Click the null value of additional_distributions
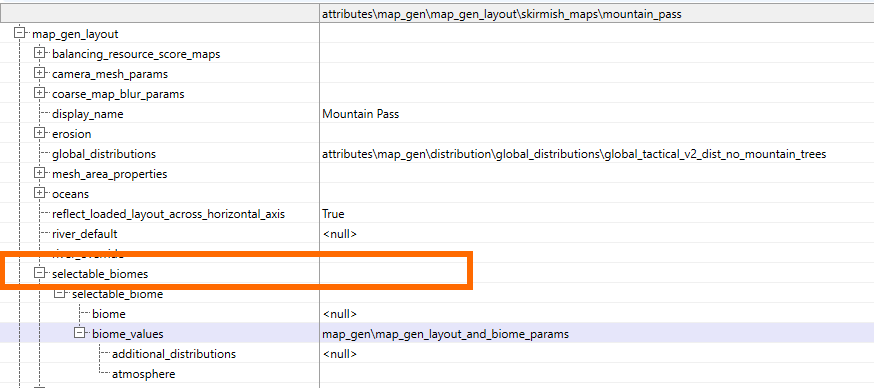 [339, 354]
